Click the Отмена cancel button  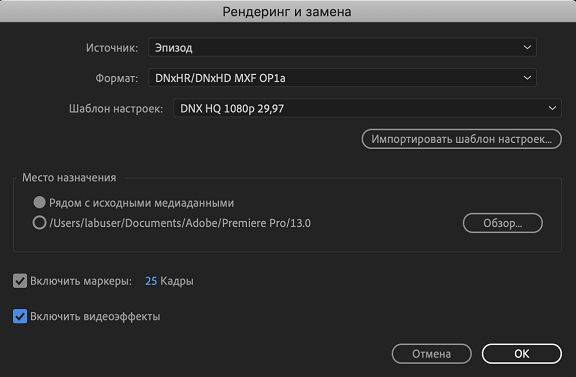(x=432, y=354)
